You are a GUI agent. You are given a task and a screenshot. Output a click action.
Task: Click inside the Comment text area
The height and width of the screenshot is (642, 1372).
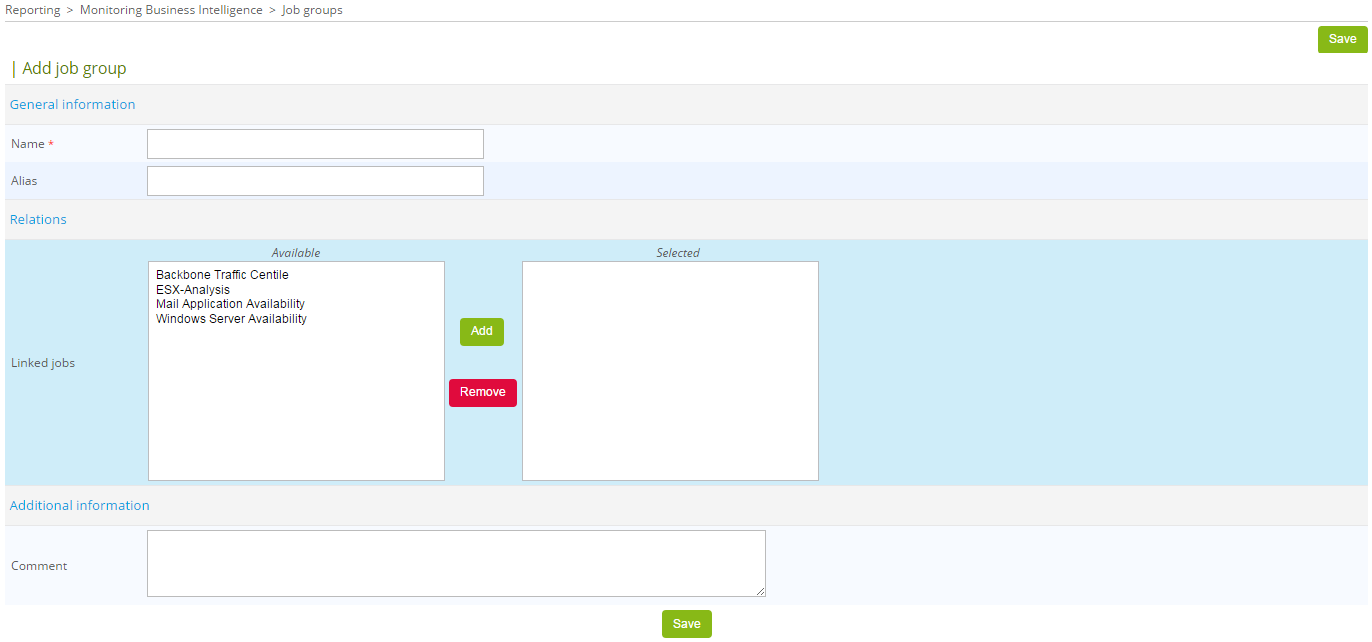[455, 562]
